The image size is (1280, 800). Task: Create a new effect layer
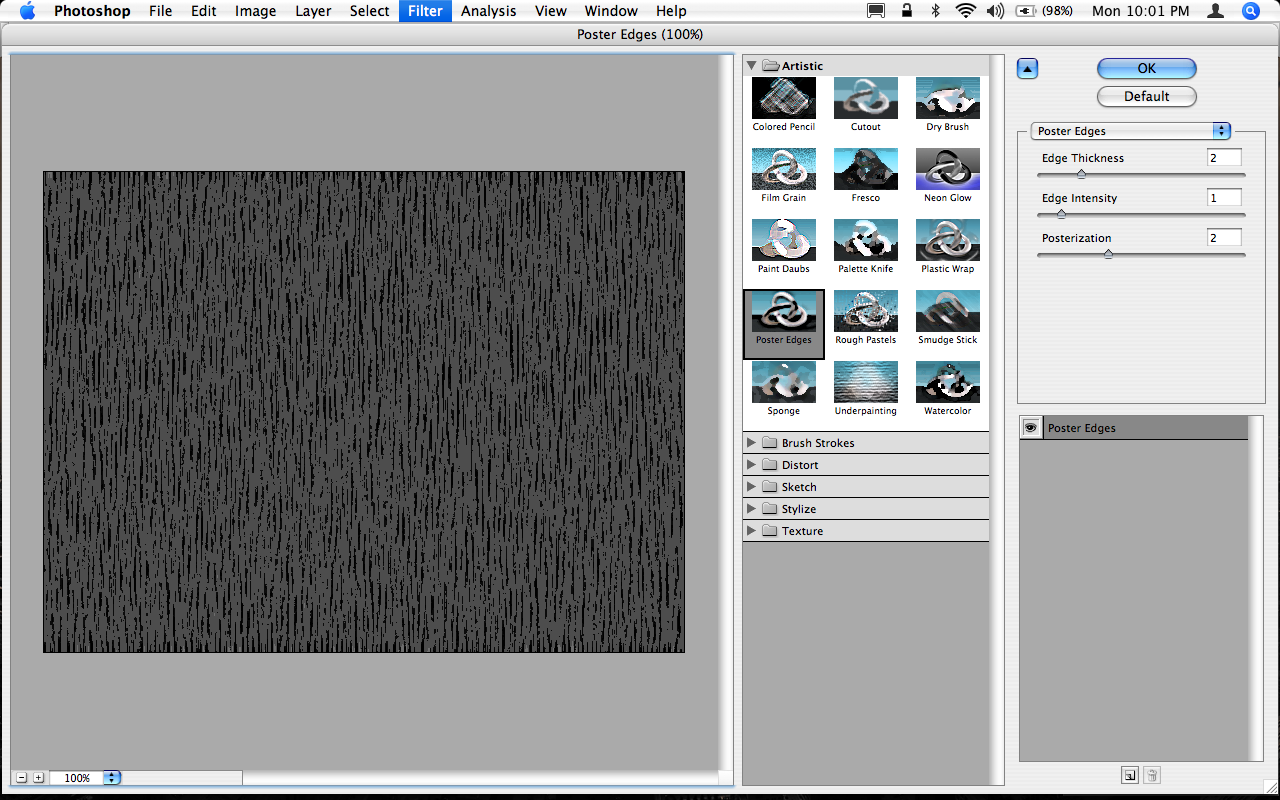click(x=1129, y=775)
